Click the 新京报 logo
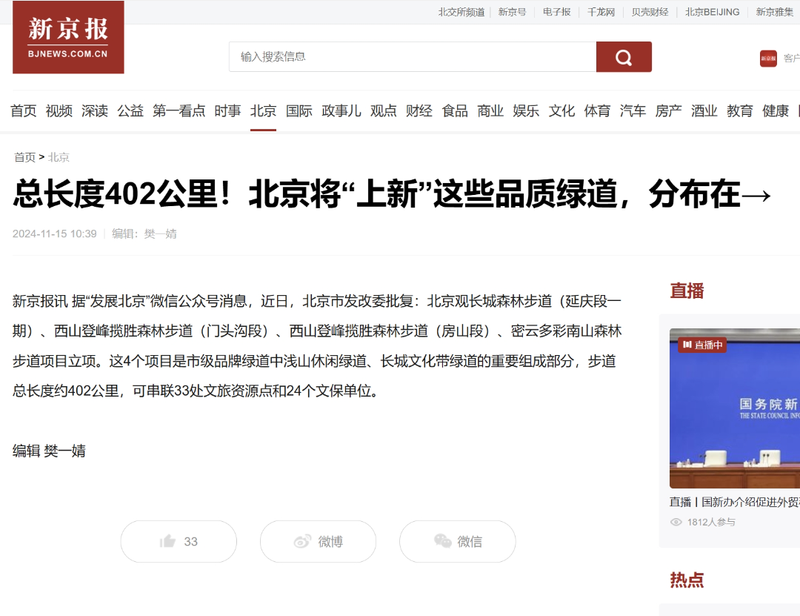Screen dimensions: 800x616 (68, 37)
